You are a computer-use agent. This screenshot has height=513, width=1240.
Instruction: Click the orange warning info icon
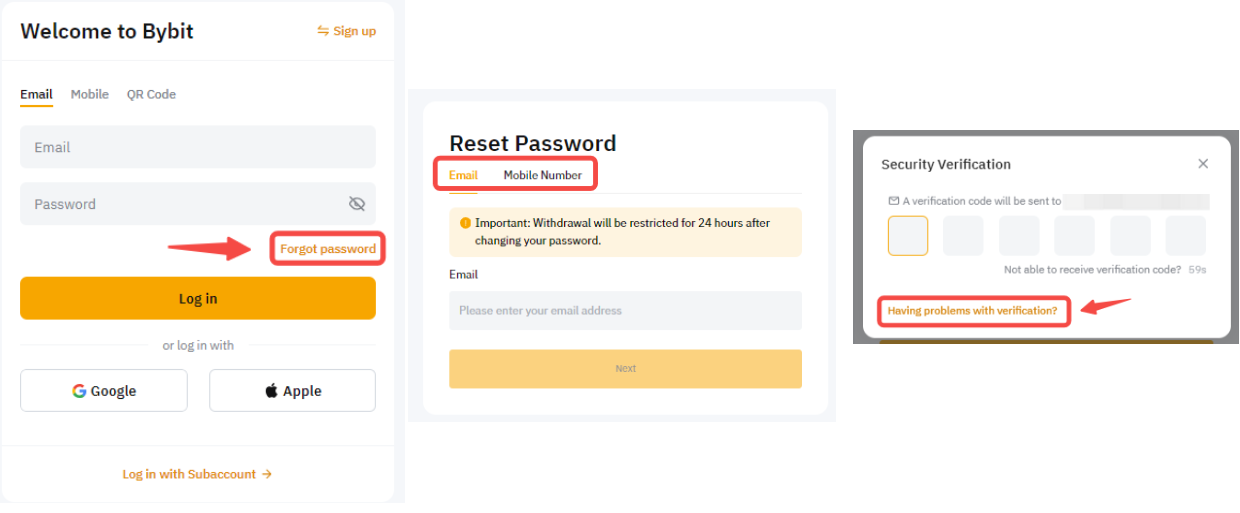click(x=465, y=223)
